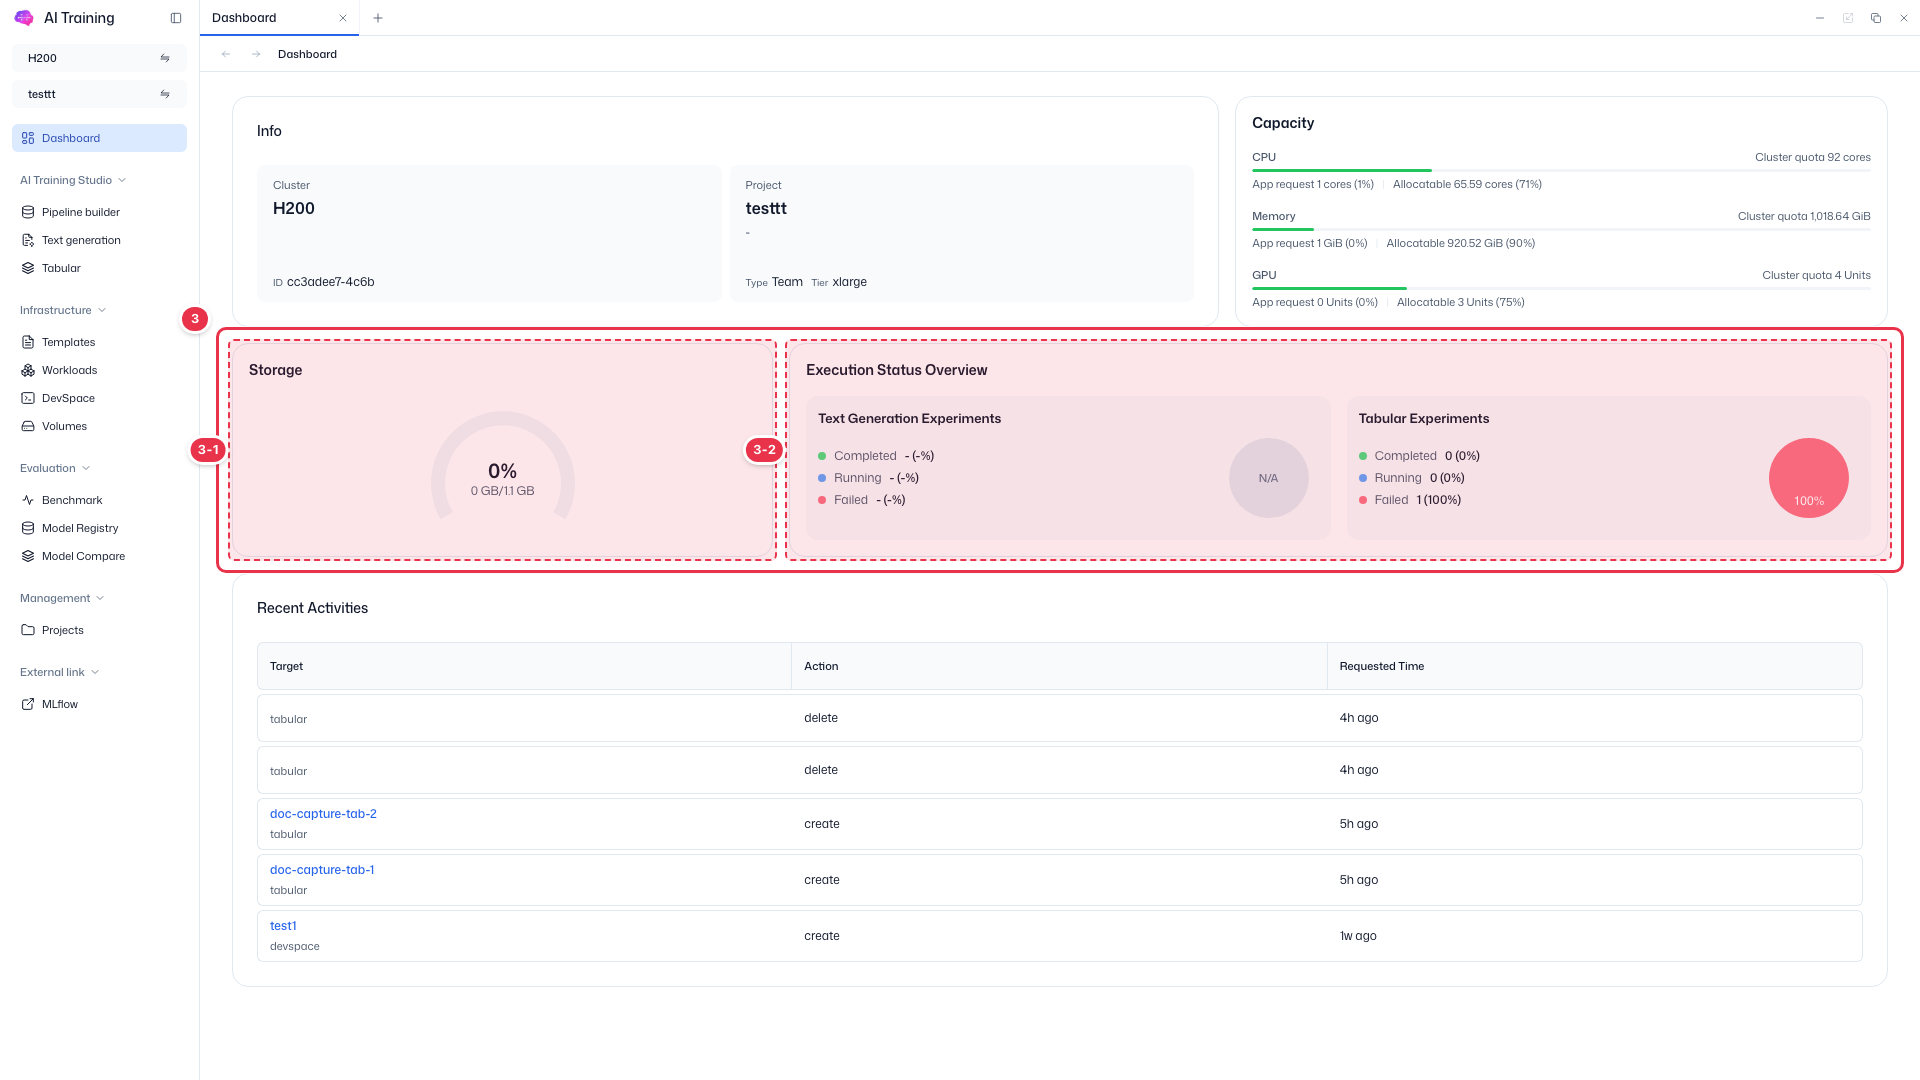Collapse the sidebar panel toggle icon

coord(176,18)
